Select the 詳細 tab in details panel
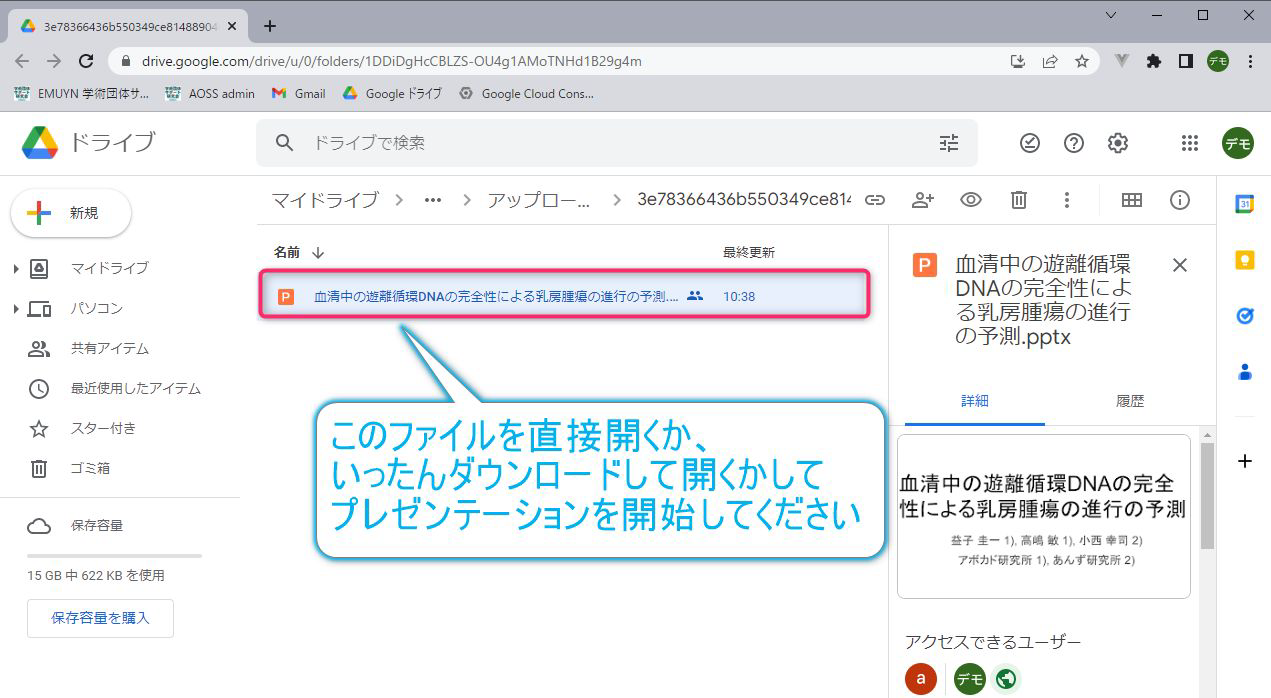 974,401
